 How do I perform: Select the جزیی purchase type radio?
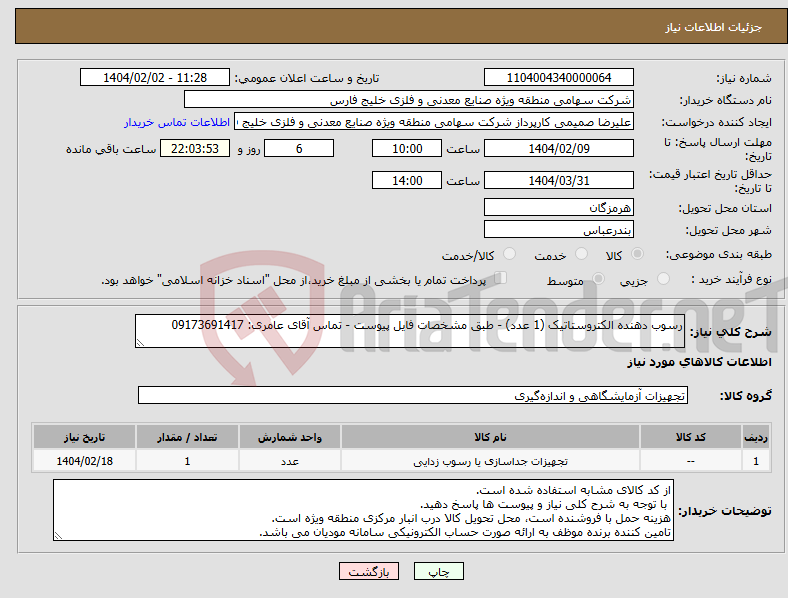click(x=663, y=278)
